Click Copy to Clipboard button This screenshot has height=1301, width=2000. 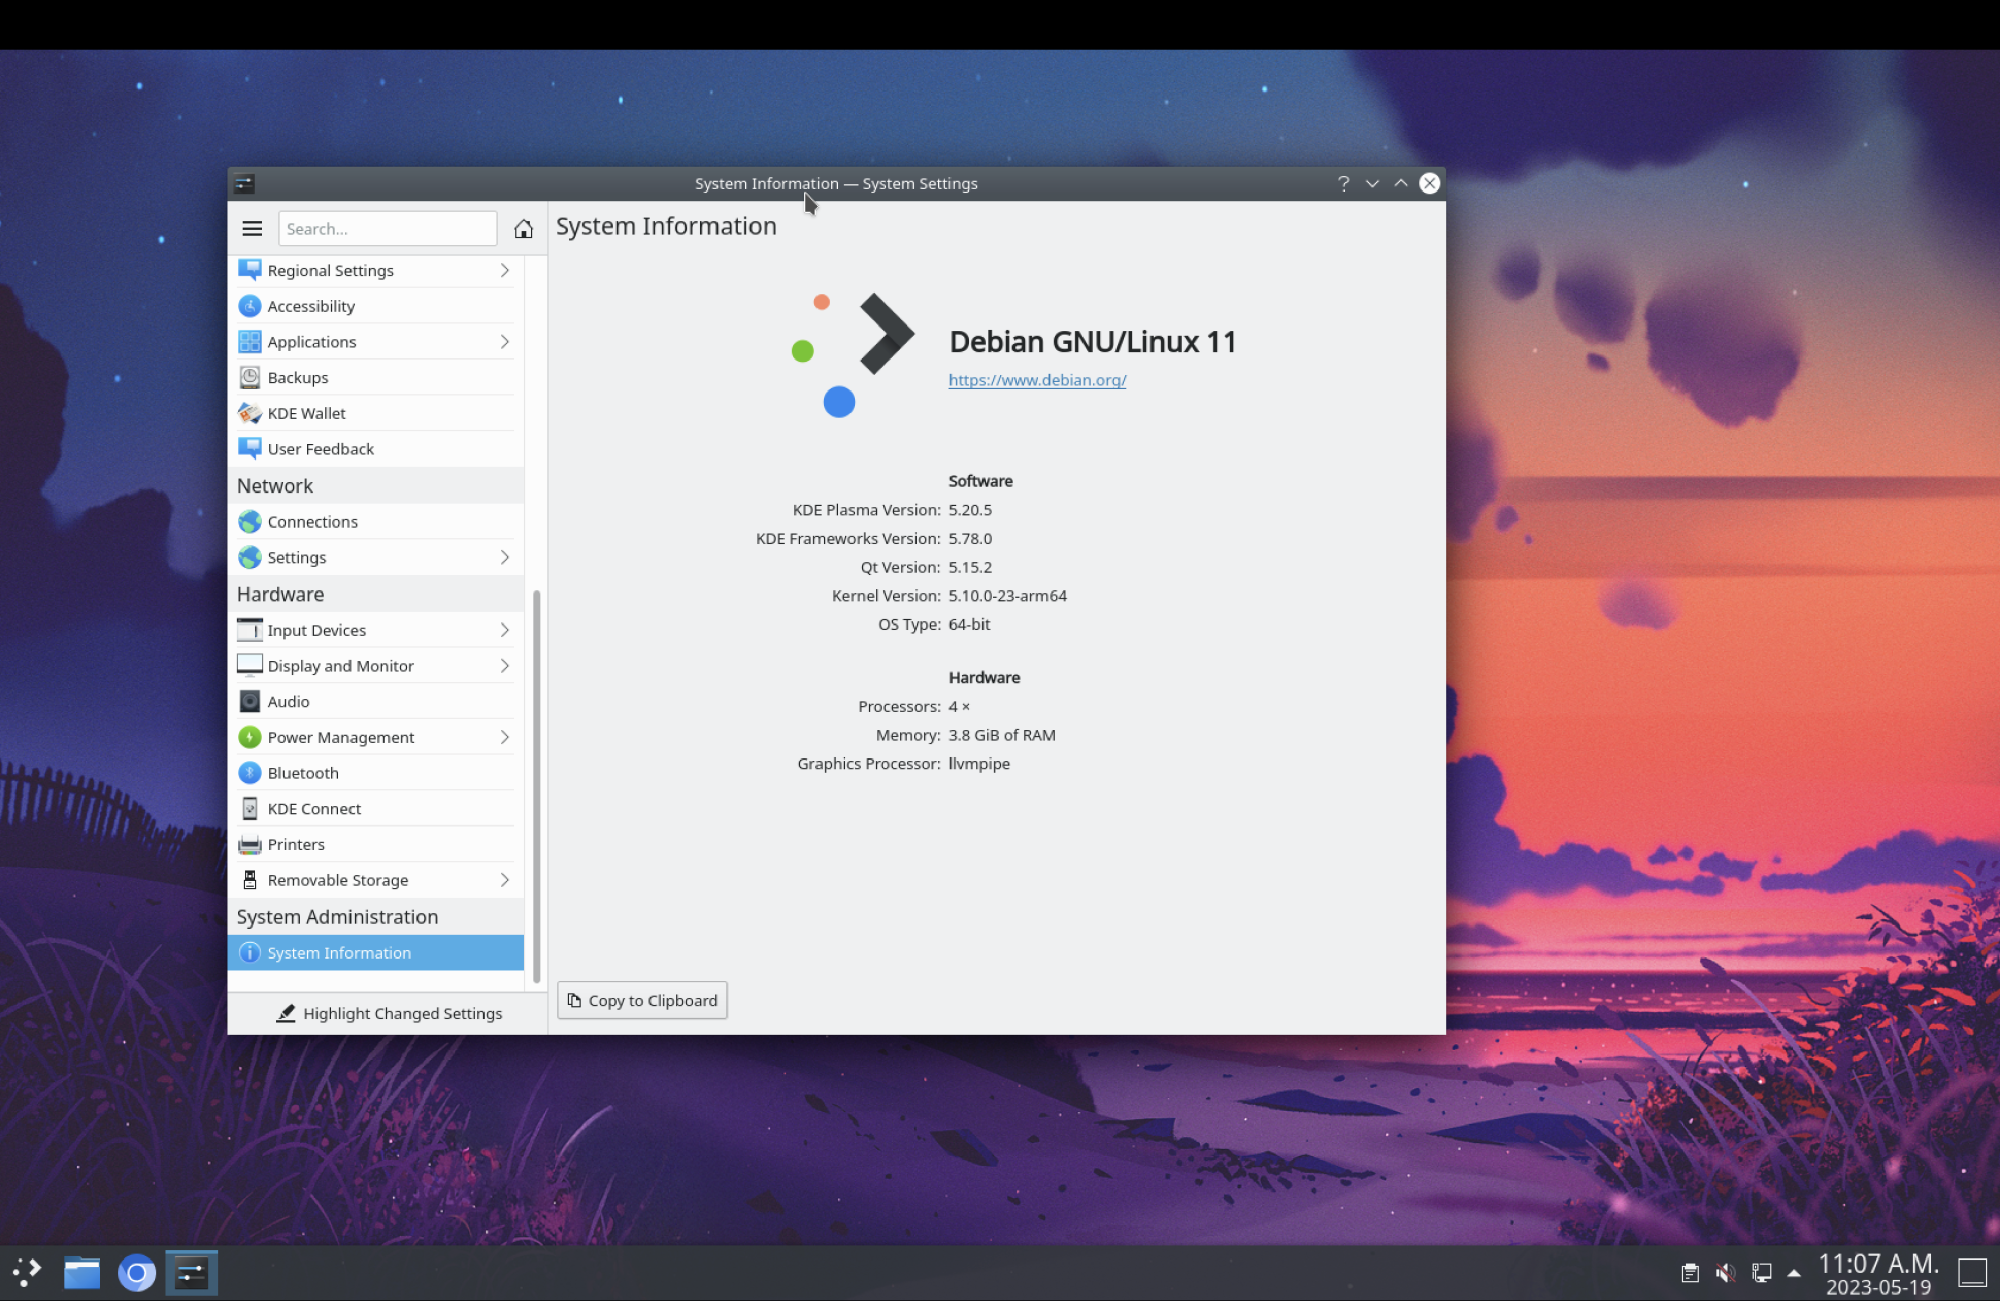pyautogui.click(x=642, y=1000)
